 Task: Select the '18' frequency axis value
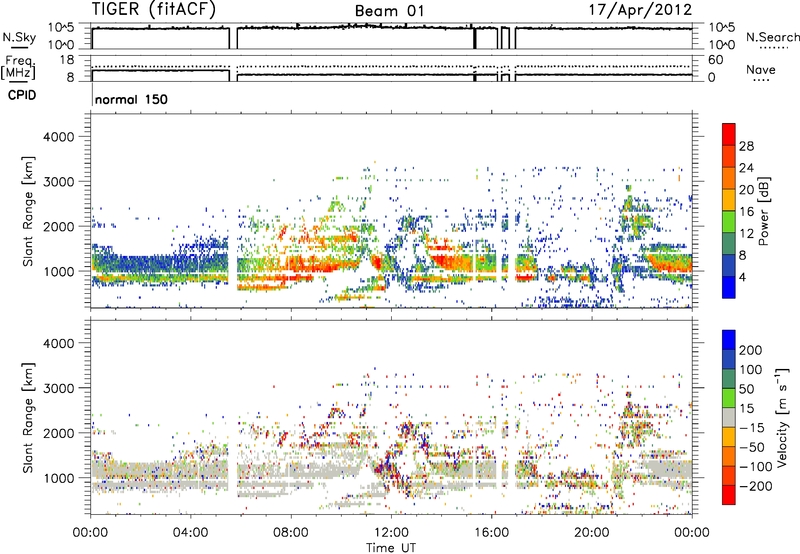67,60
